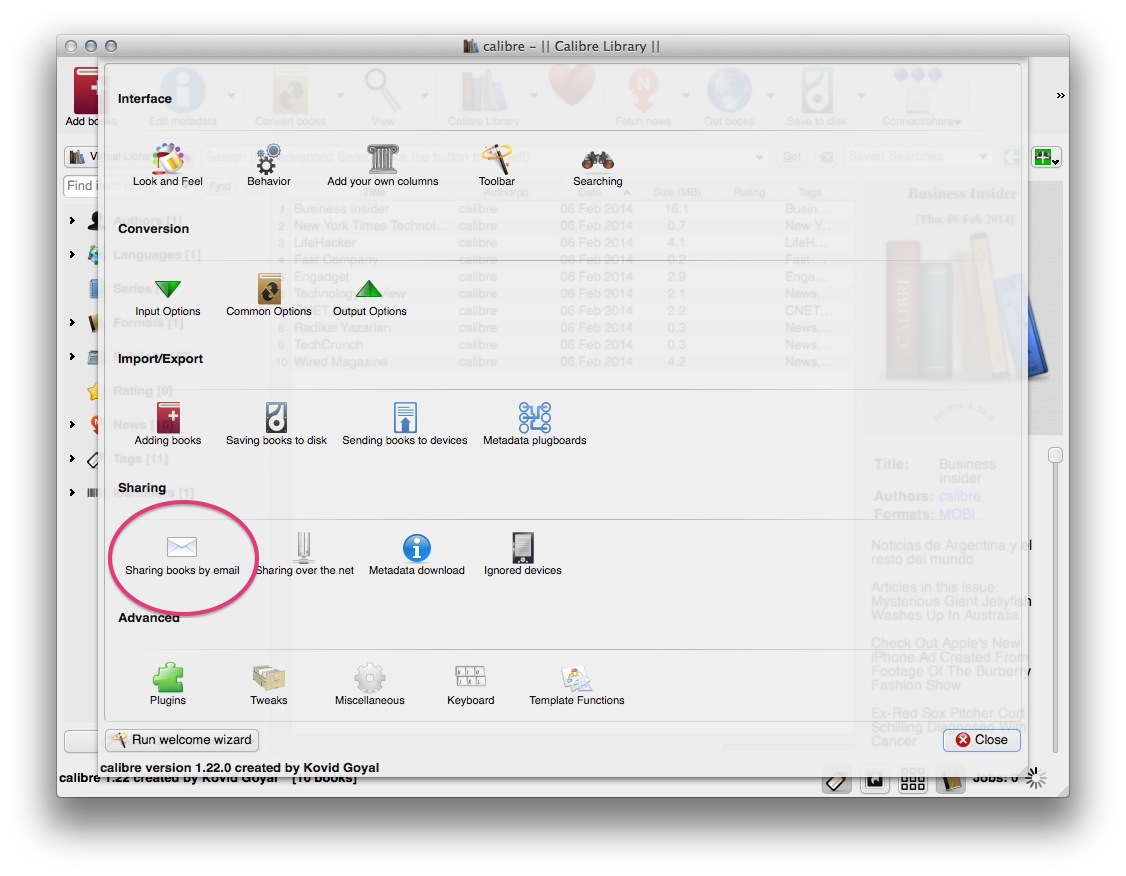This screenshot has height=876, width=1126.
Task: Open the green plus button dropdown
Action: point(1046,157)
